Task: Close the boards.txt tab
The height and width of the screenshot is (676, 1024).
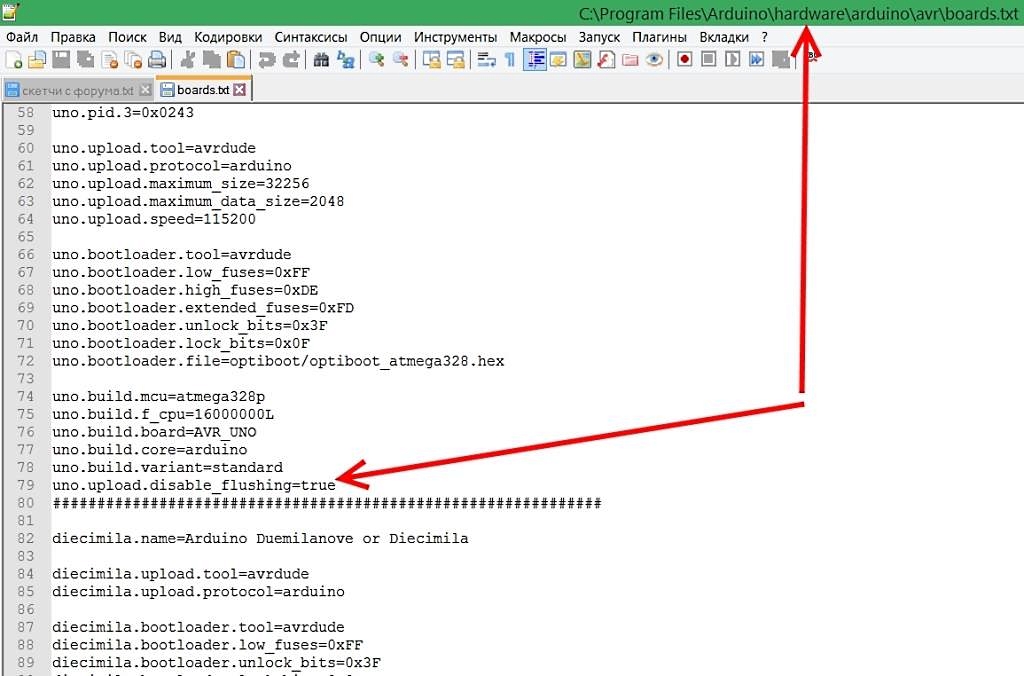Action: point(240,90)
